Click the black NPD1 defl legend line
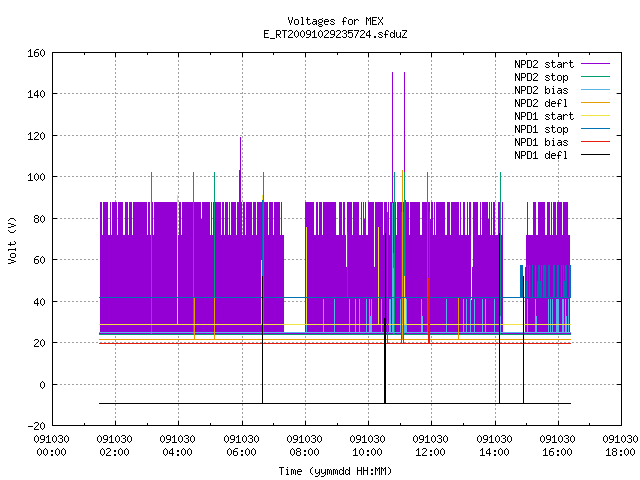Viewport: 640px width, 480px height. pyautogui.click(x=595, y=155)
